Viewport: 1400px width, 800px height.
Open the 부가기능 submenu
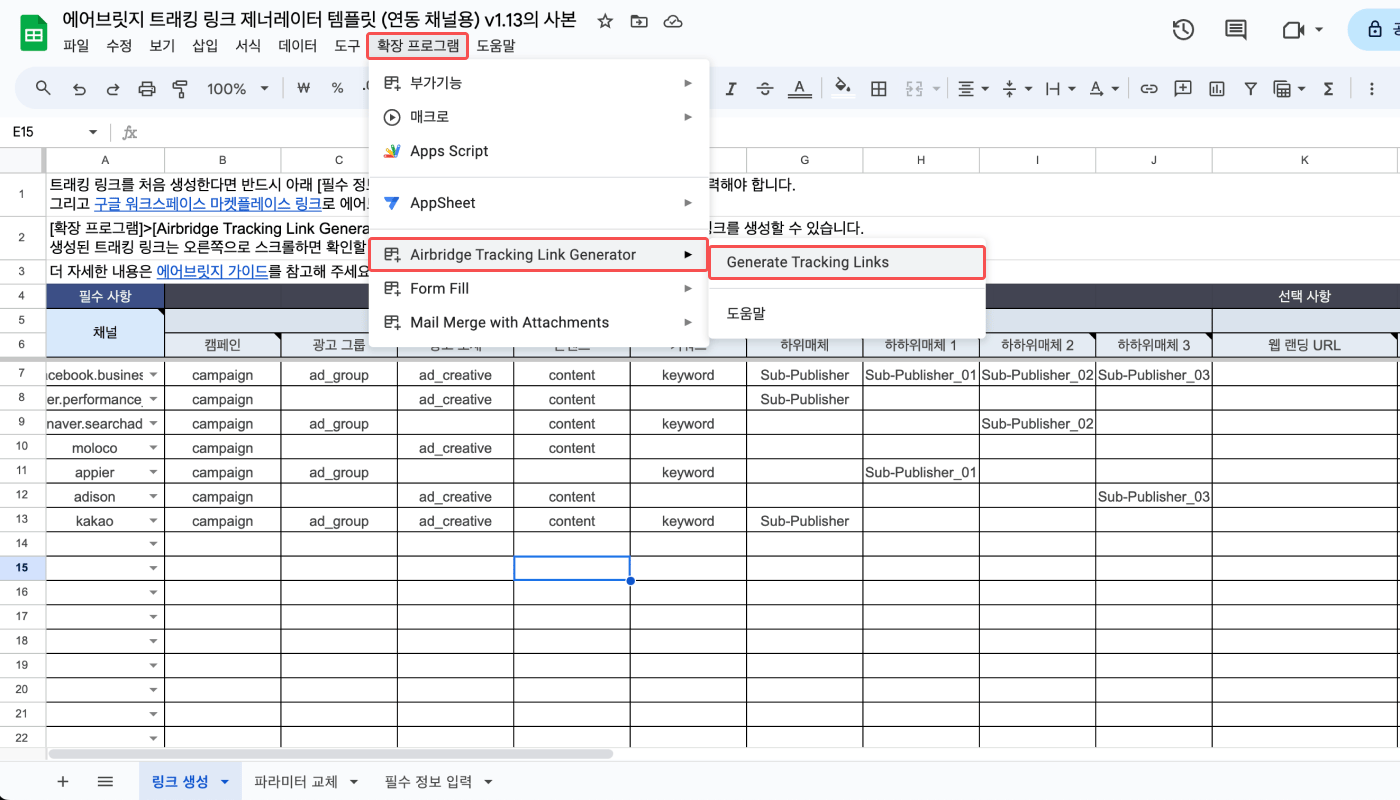point(539,83)
